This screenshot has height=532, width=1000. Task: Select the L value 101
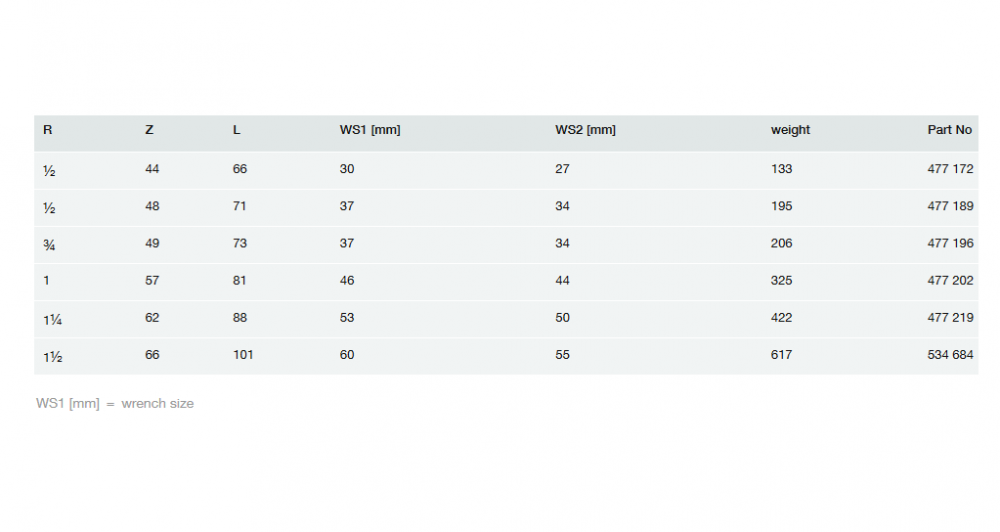click(243, 355)
